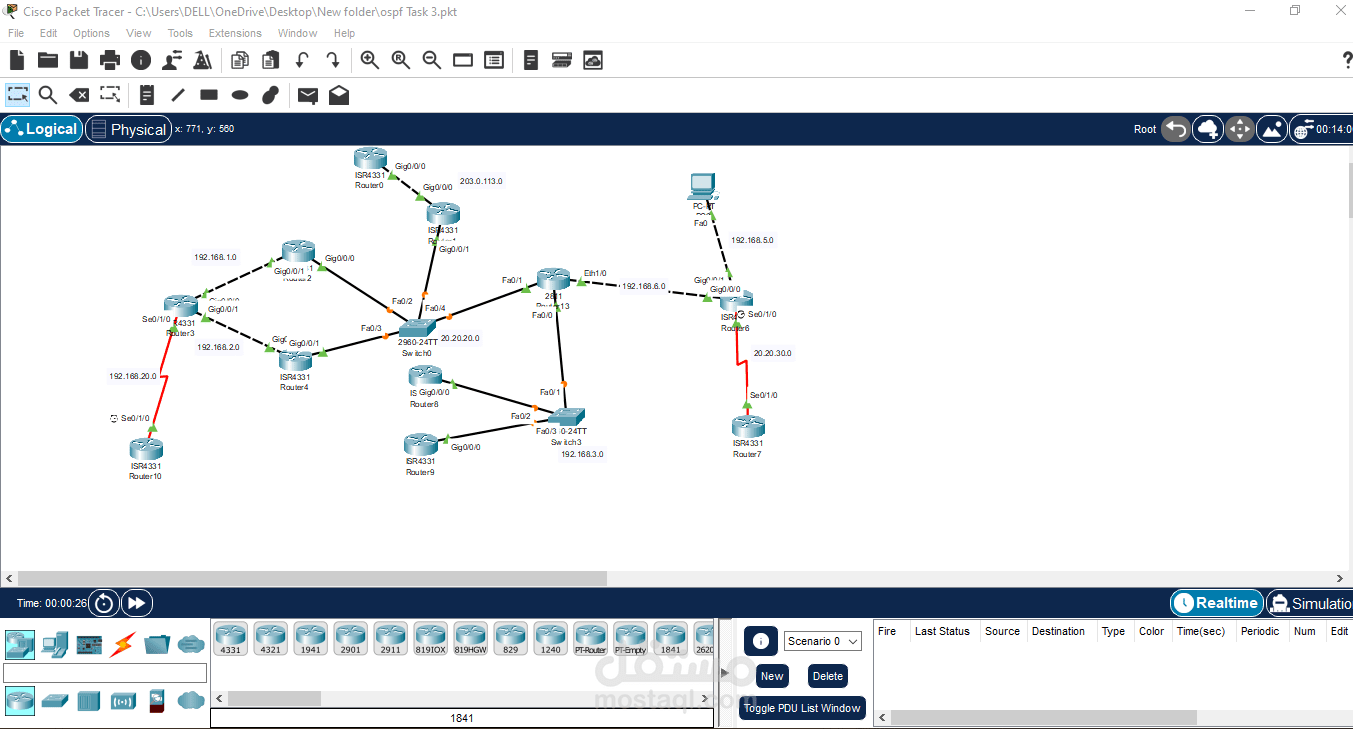1353x729 pixels.
Task: Click Toggle PDU List Window button
Action: (x=802, y=708)
